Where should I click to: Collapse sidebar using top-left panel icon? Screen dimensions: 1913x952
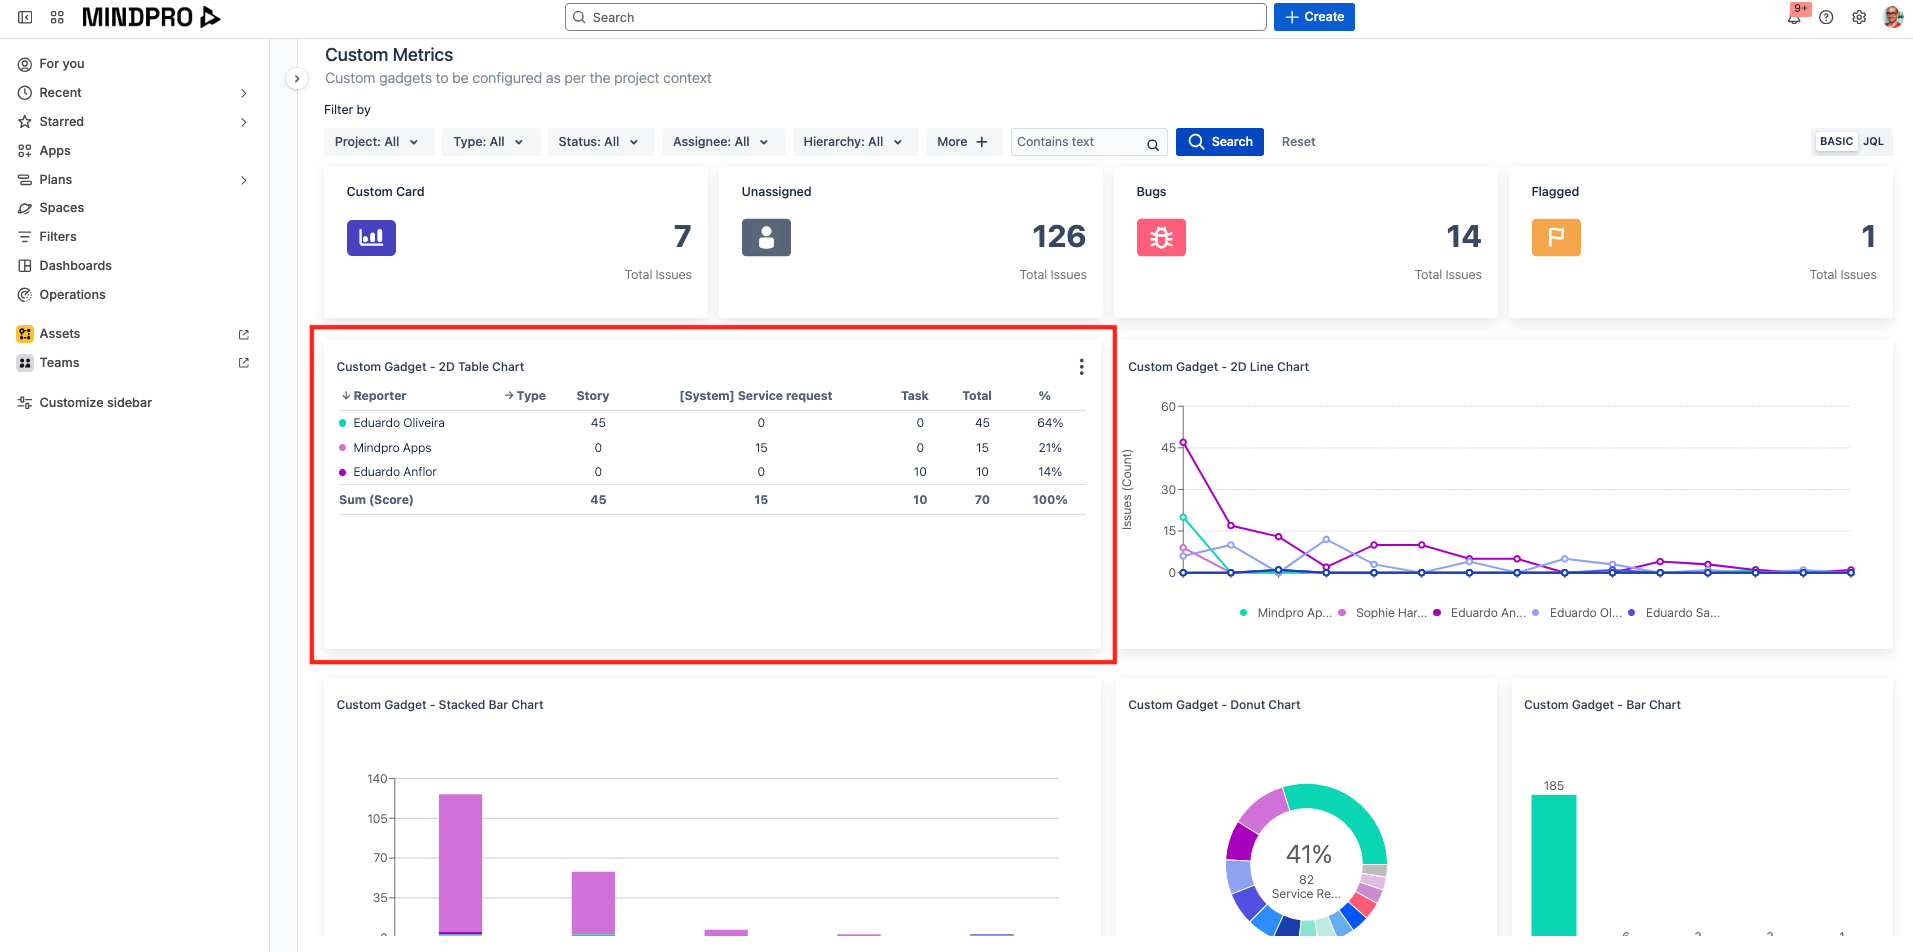(25, 17)
